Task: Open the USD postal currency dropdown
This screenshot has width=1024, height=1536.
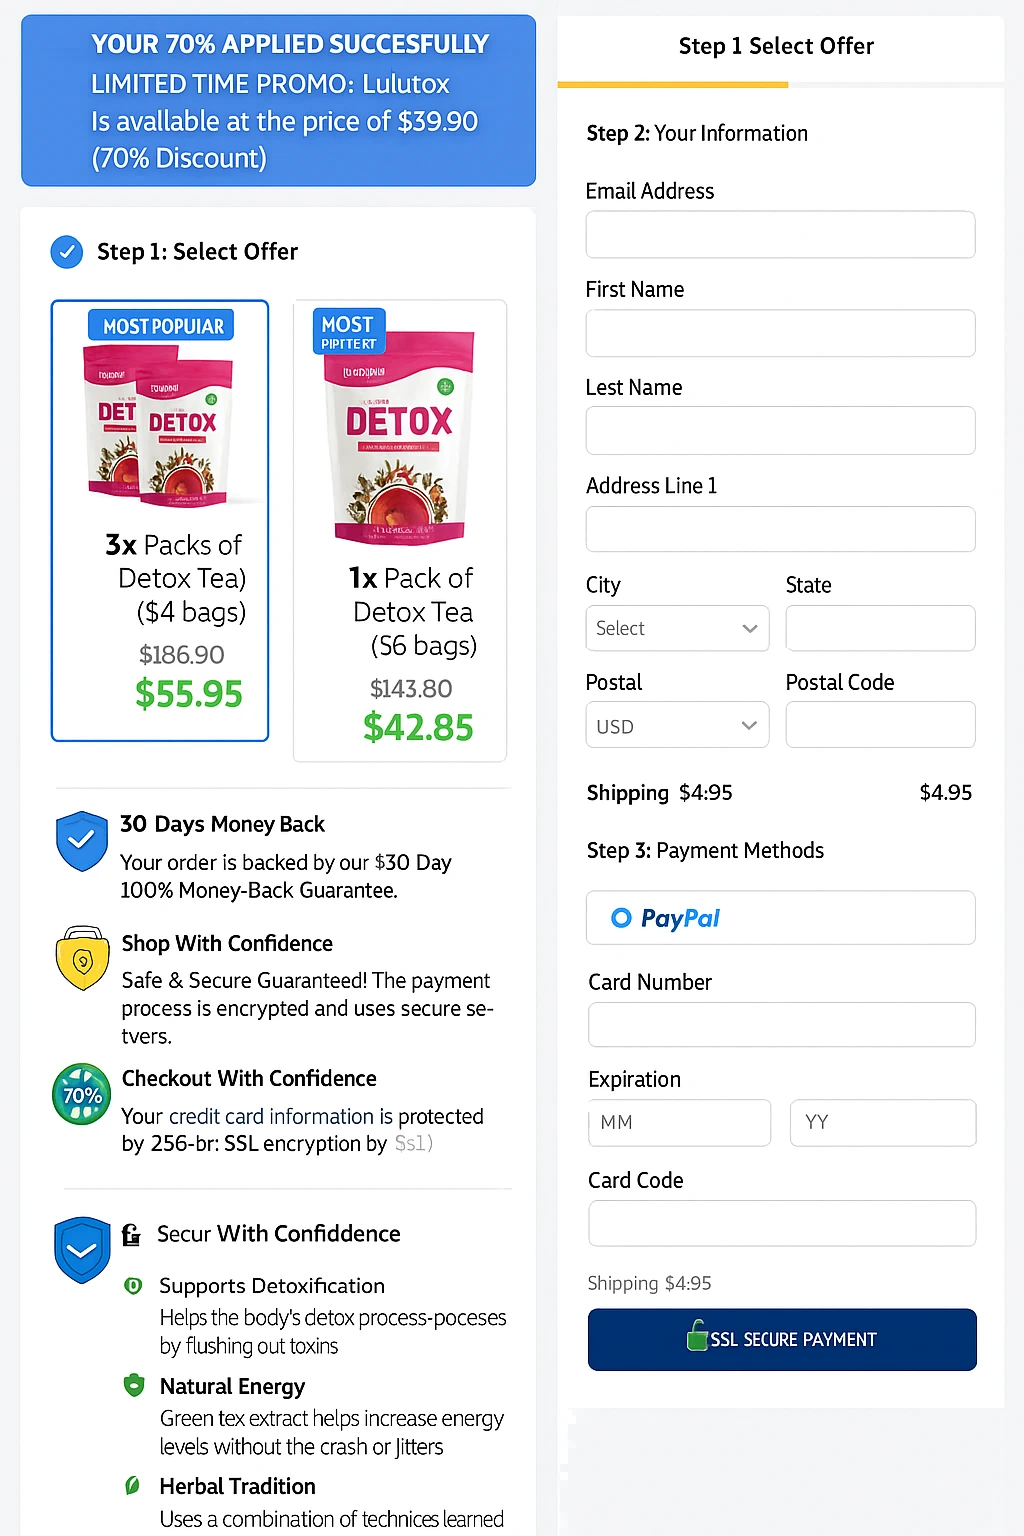Action: 677,724
